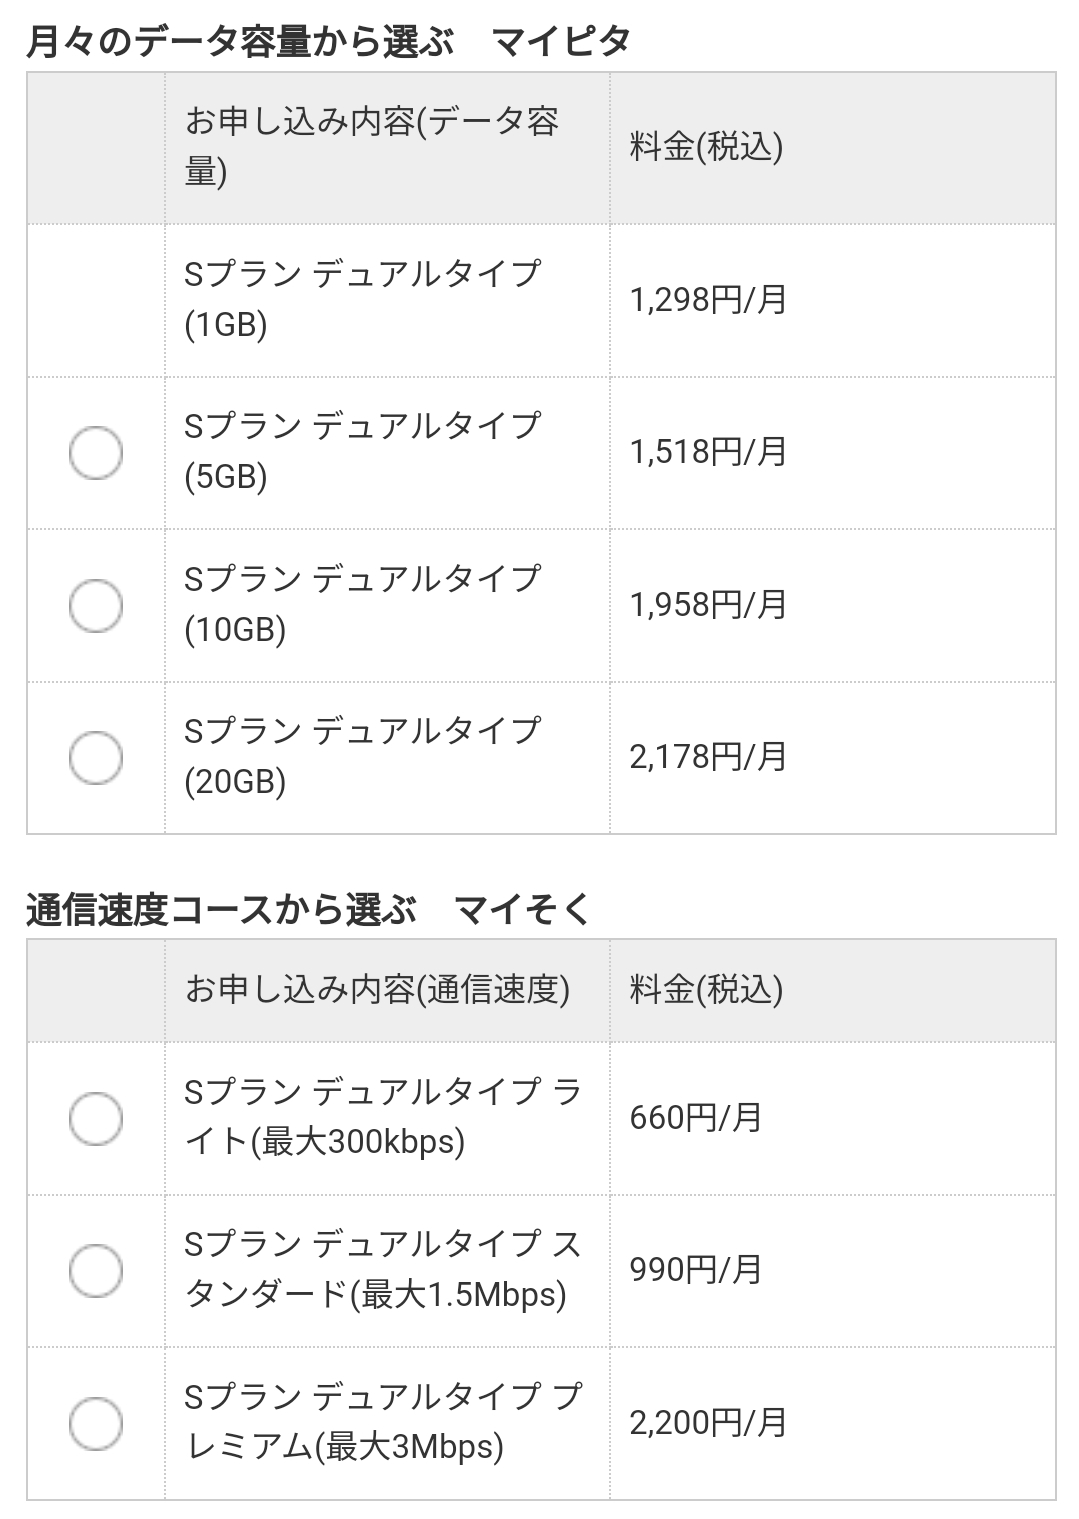Pick the 20GB plan radio button
Image resolution: width=1079 pixels, height=1519 pixels.
96,757
